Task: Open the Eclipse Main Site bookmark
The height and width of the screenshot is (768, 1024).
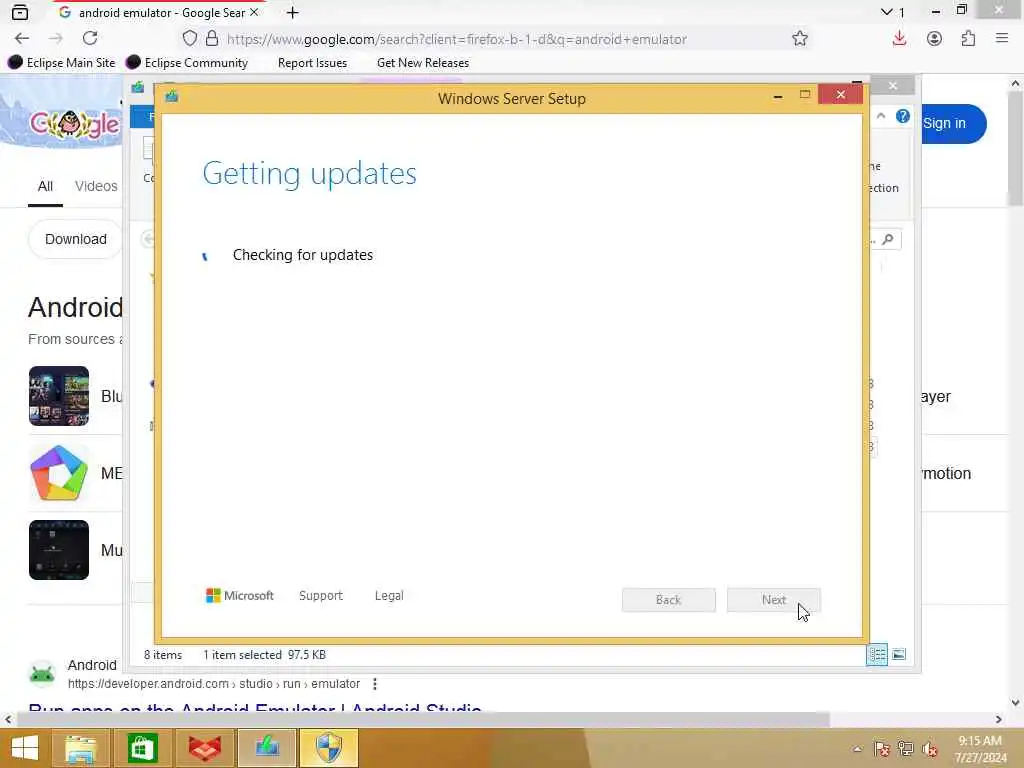Action: (61, 63)
